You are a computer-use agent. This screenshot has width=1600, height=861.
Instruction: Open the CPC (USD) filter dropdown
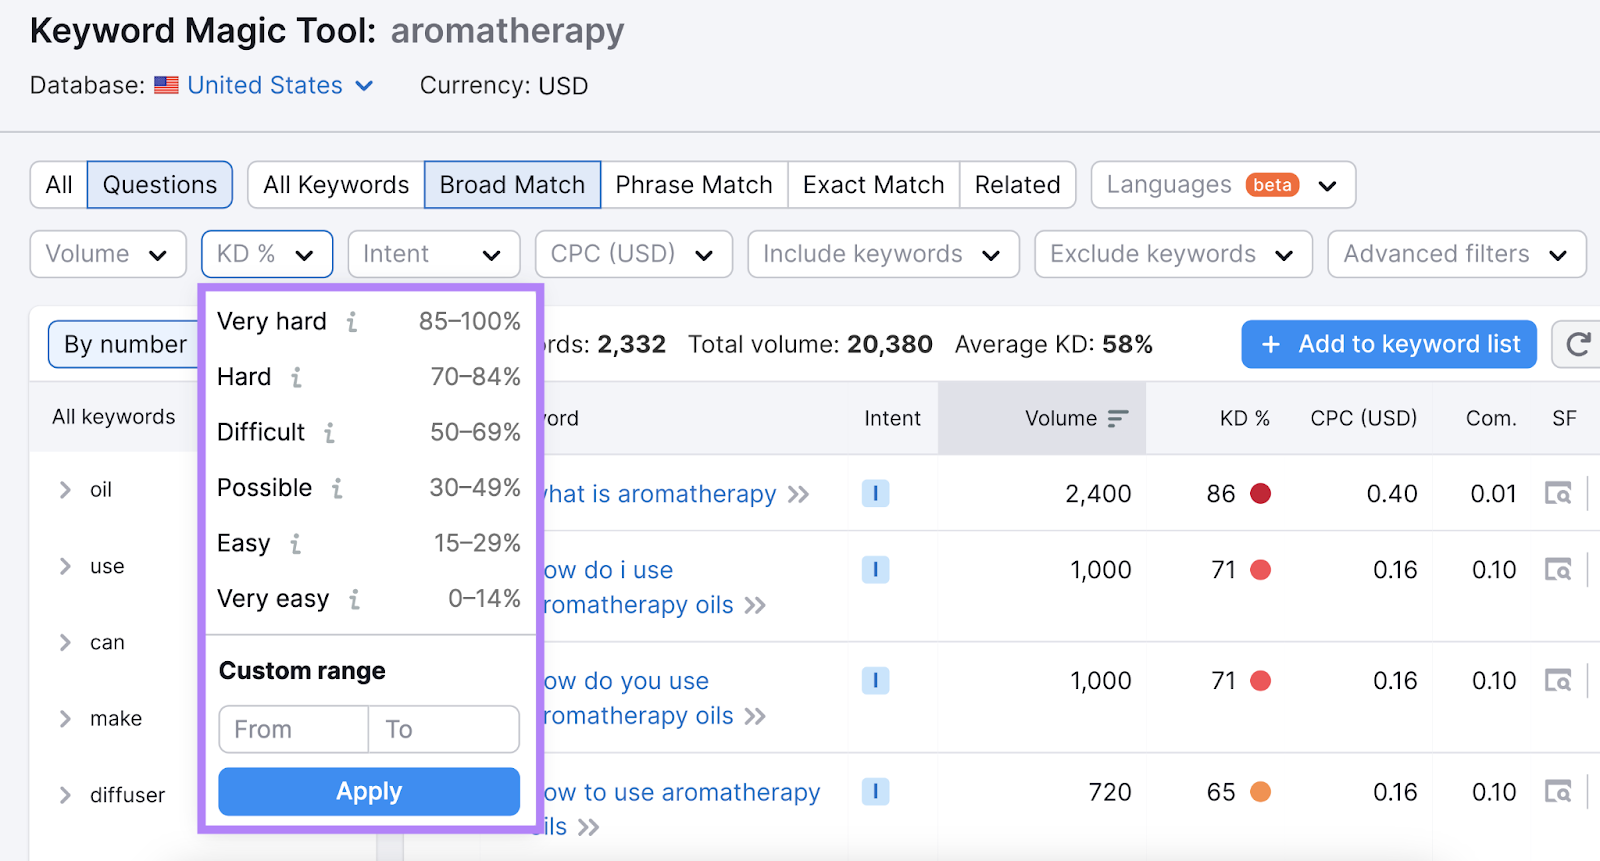[x=634, y=254]
